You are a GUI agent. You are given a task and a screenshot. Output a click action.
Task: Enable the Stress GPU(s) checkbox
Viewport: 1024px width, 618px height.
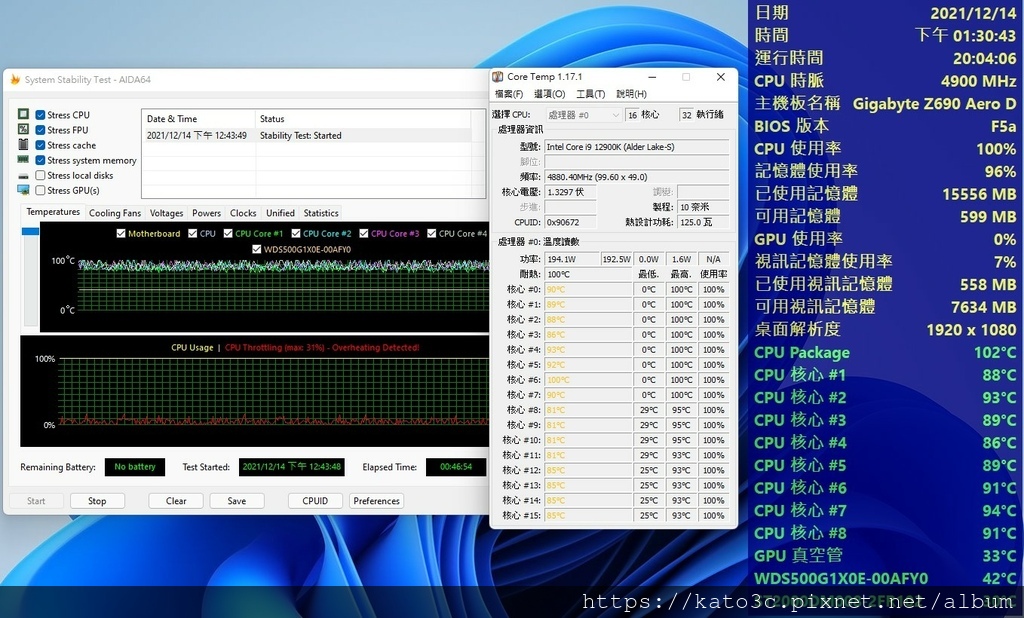(40, 190)
